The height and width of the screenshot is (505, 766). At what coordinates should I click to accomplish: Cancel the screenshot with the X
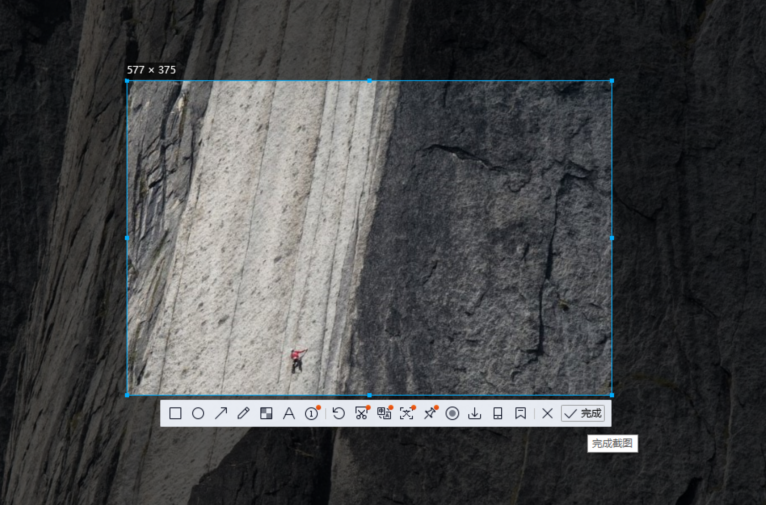(x=547, y=413)
